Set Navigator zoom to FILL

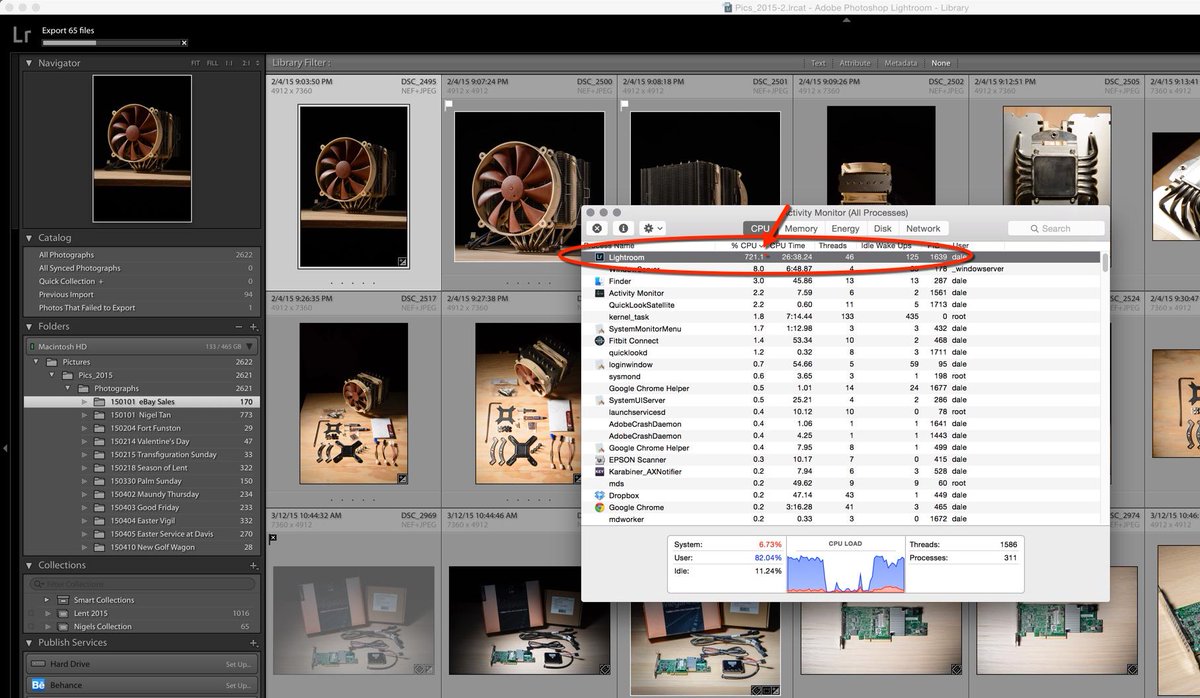point(212,63)
